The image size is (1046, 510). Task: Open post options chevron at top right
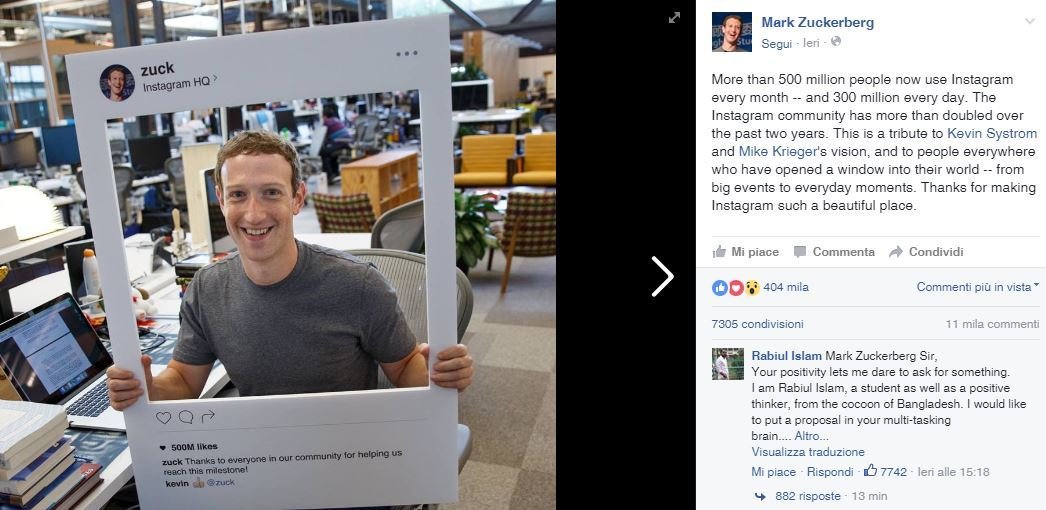[1029, 21]
